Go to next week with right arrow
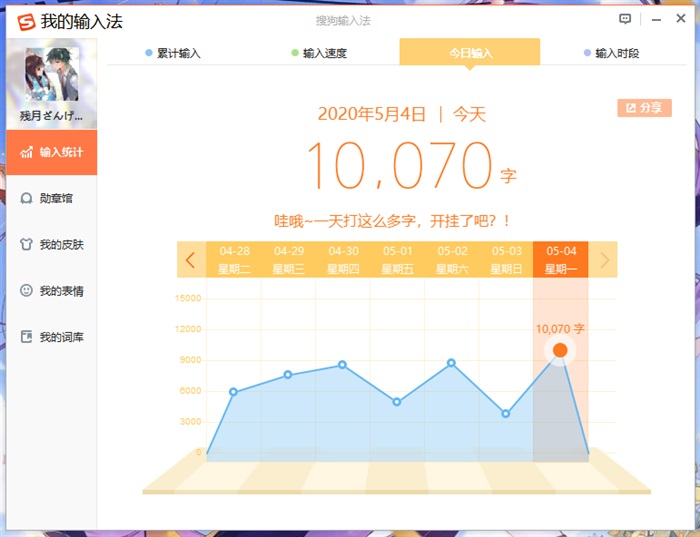700x537 pixels. tap(604, 260)
